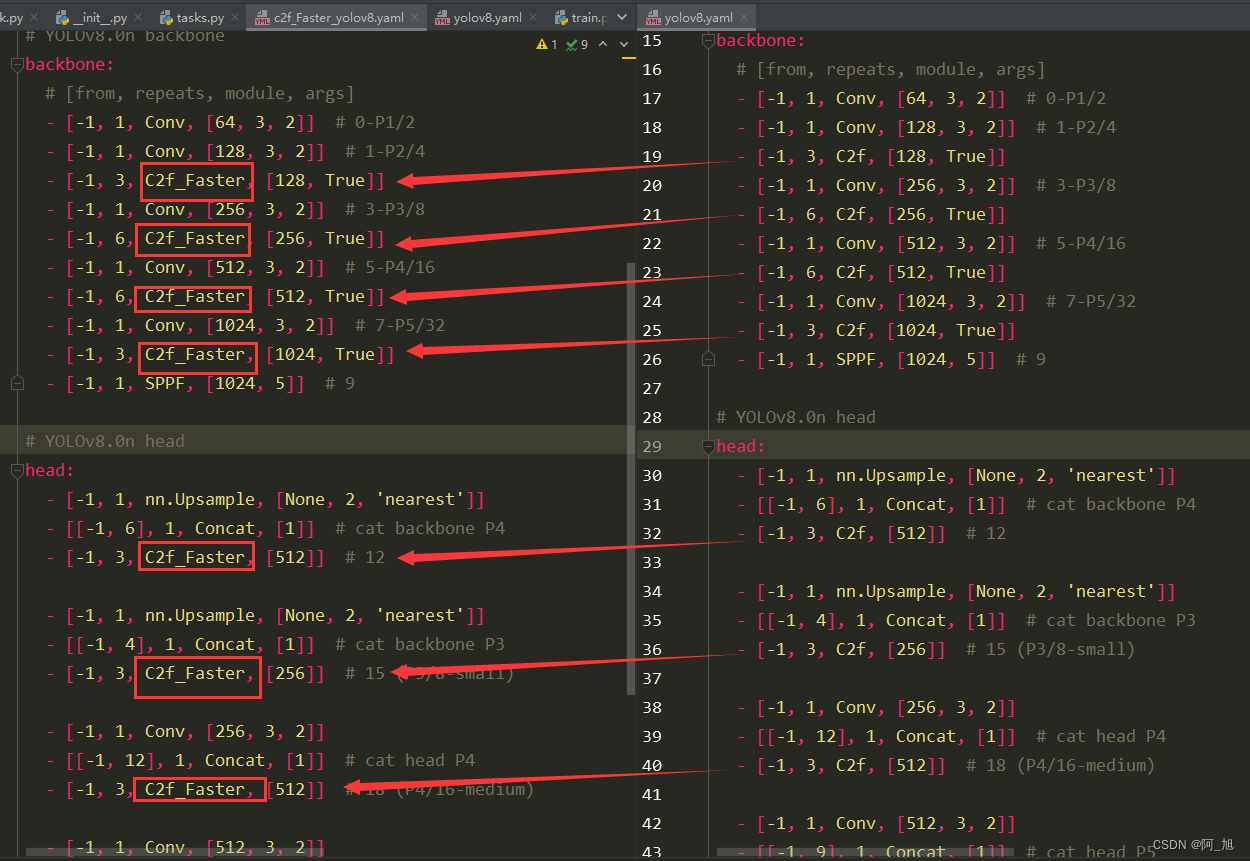Screen dimensions: 1250x861
Task: Click line number 40 in right gutter
Action: 652,765
